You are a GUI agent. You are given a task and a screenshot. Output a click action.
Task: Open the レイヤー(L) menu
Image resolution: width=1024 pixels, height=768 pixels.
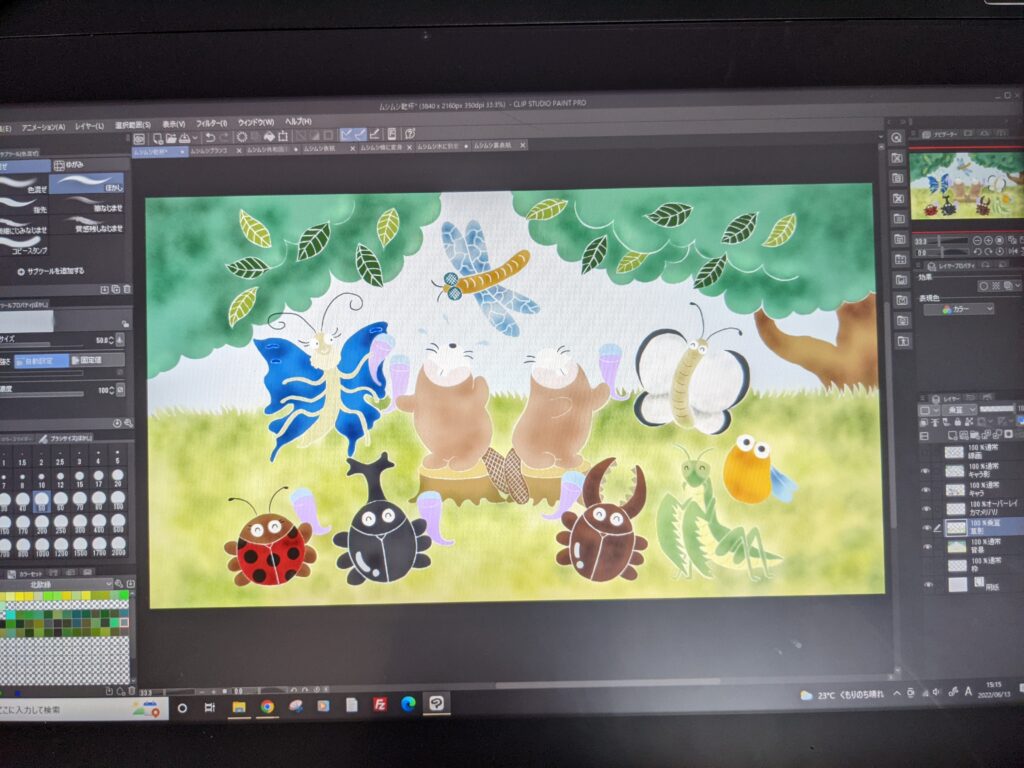[x=89, y=126]
